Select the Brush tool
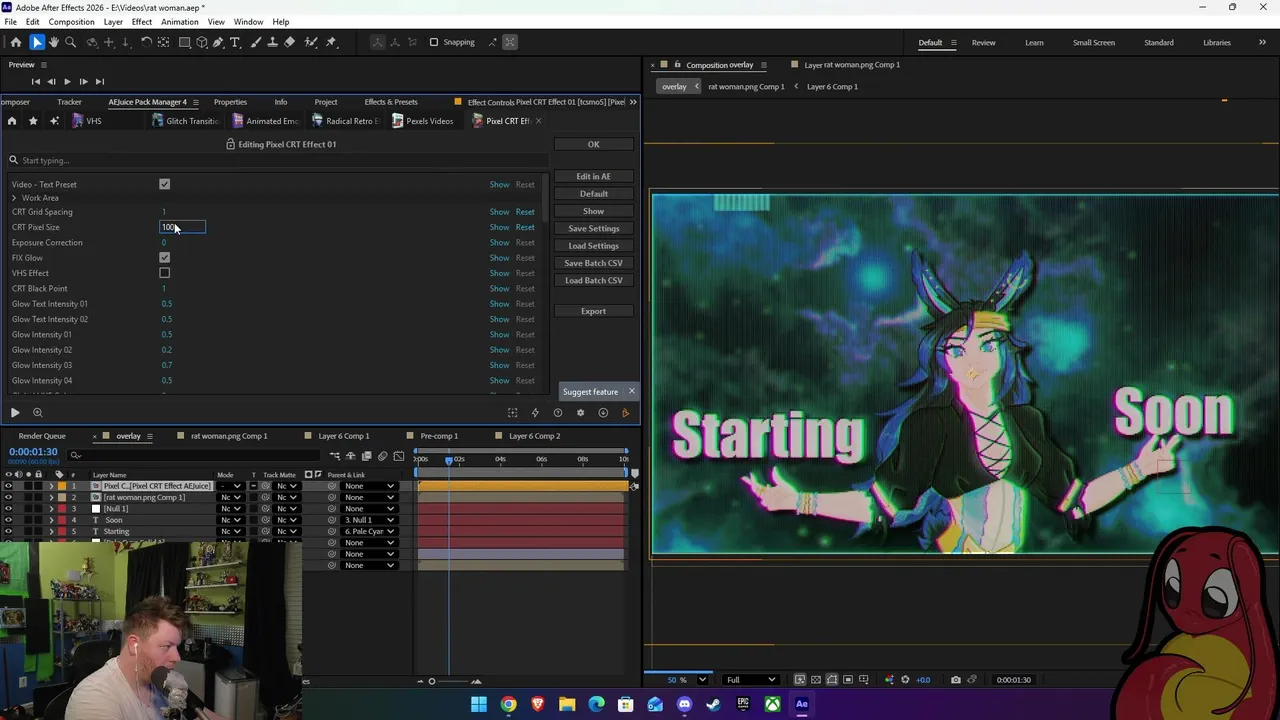 coord(255,42)
